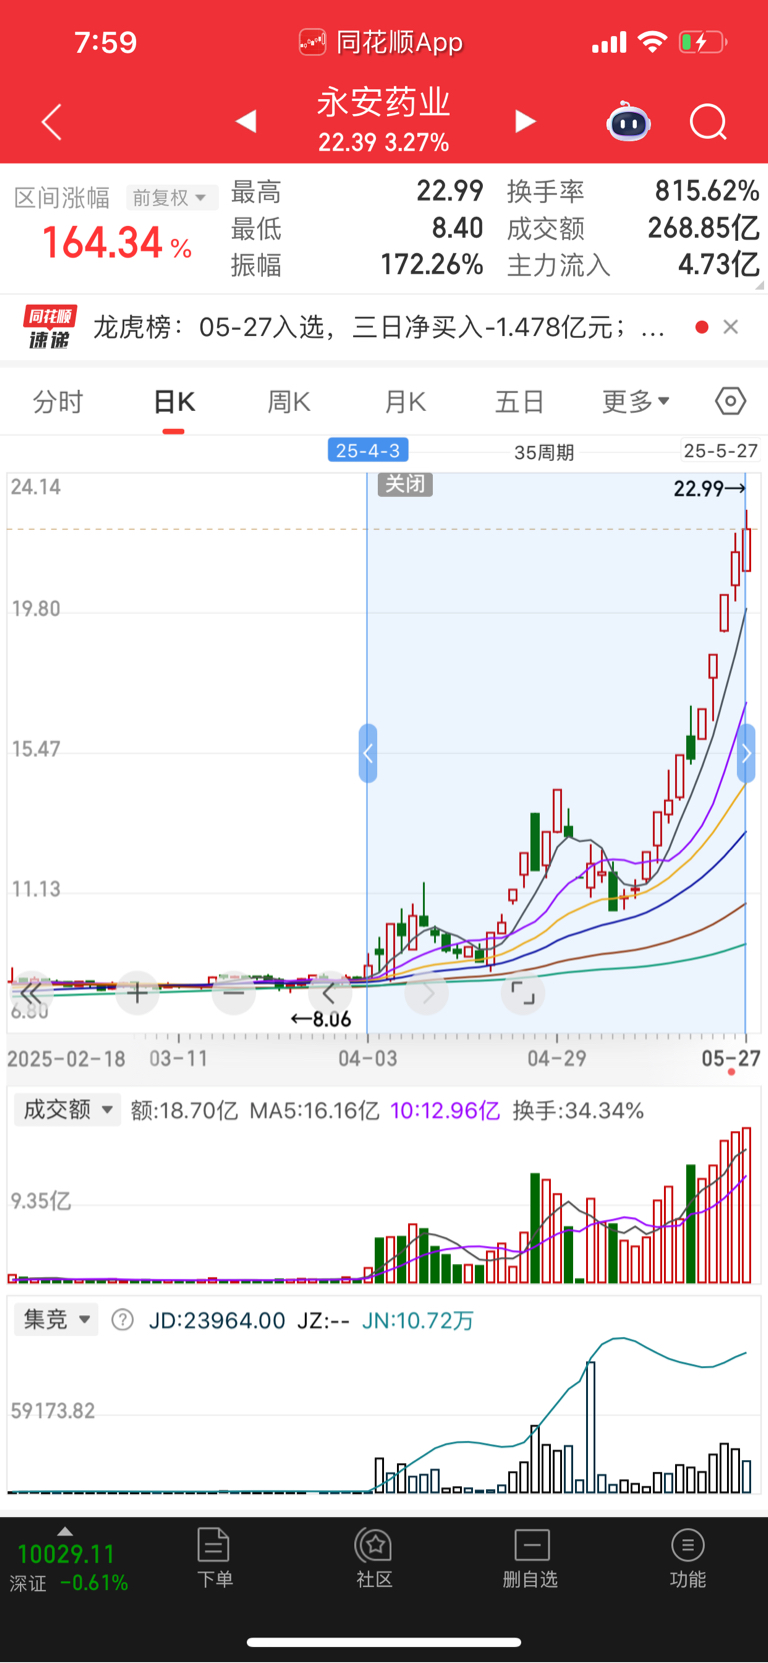Image resolution: width=768 pixels, height=1663 pixels.
Task: Tap the end date label 25-5-27
Action: click(x=720, y=450)
